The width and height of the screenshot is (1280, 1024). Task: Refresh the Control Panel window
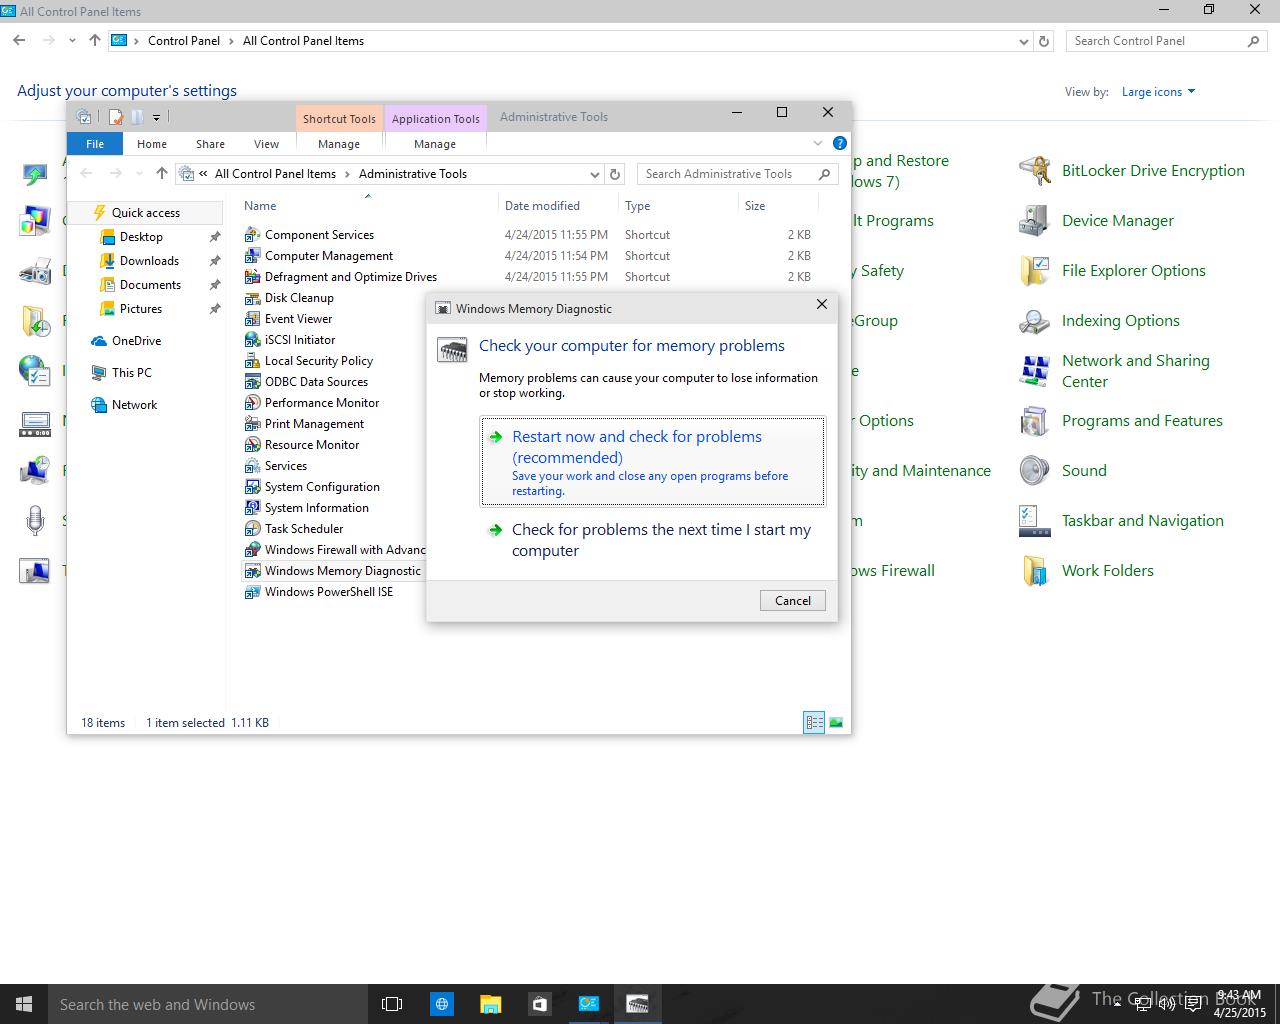coord(1044,41)
